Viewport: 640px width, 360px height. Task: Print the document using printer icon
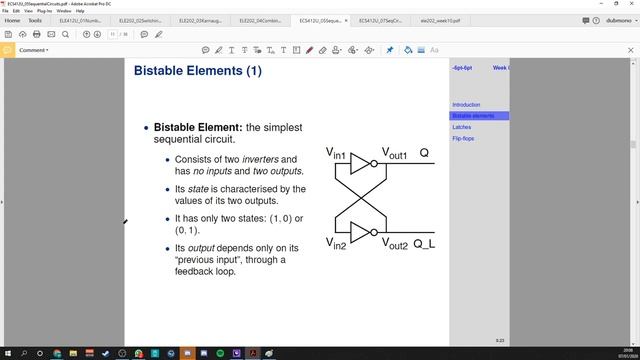37,35
